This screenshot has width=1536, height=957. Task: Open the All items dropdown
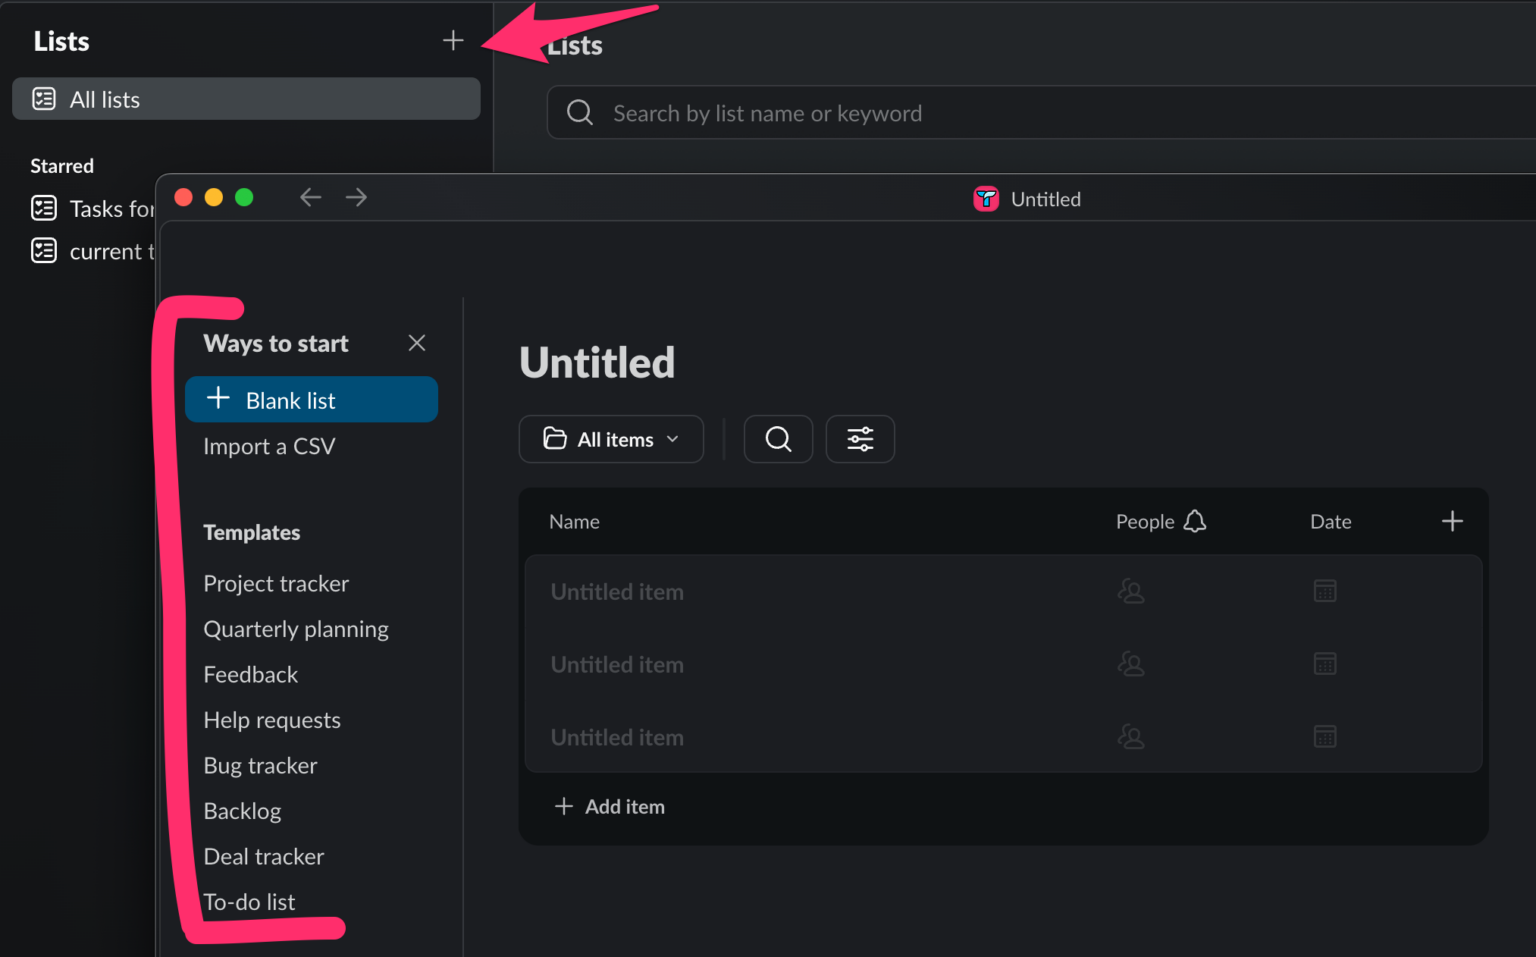[x=611, y=439]
